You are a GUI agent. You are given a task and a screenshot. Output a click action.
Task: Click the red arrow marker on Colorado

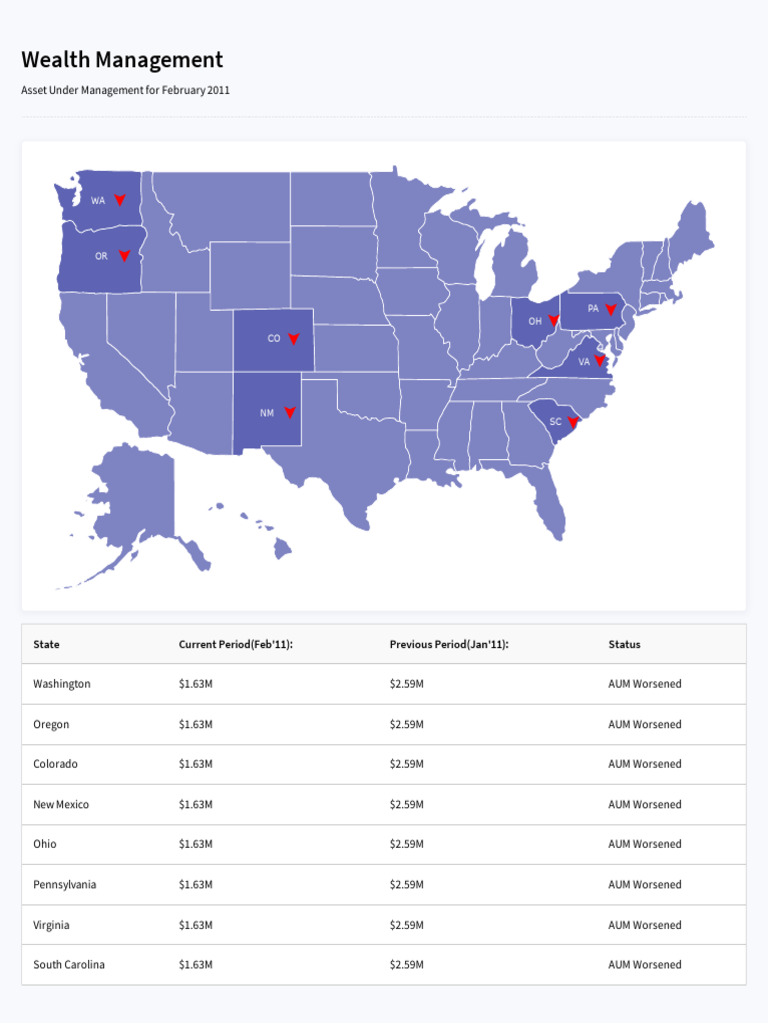294,339
